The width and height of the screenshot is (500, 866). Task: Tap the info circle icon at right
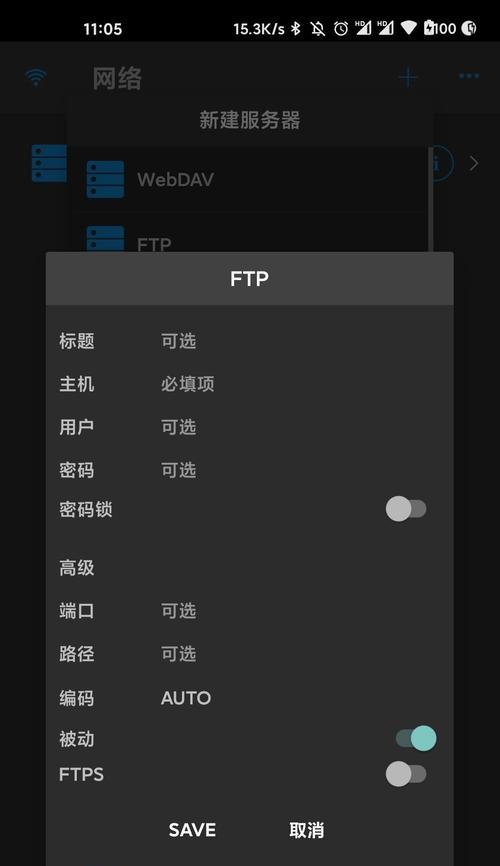point(442,164)
